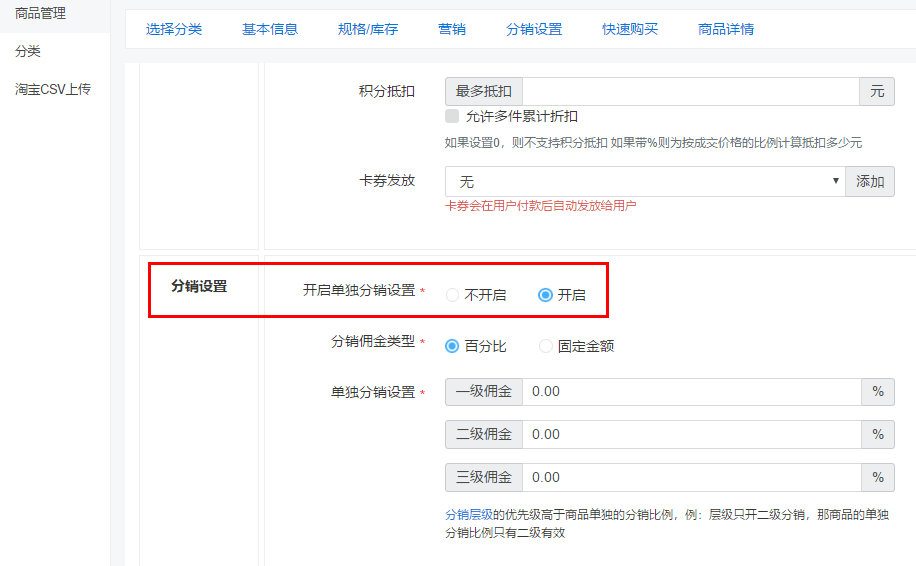Open 分类 in the sidebar menu
Viewport: 916px width, 566px height.
(x=28, y=51)
